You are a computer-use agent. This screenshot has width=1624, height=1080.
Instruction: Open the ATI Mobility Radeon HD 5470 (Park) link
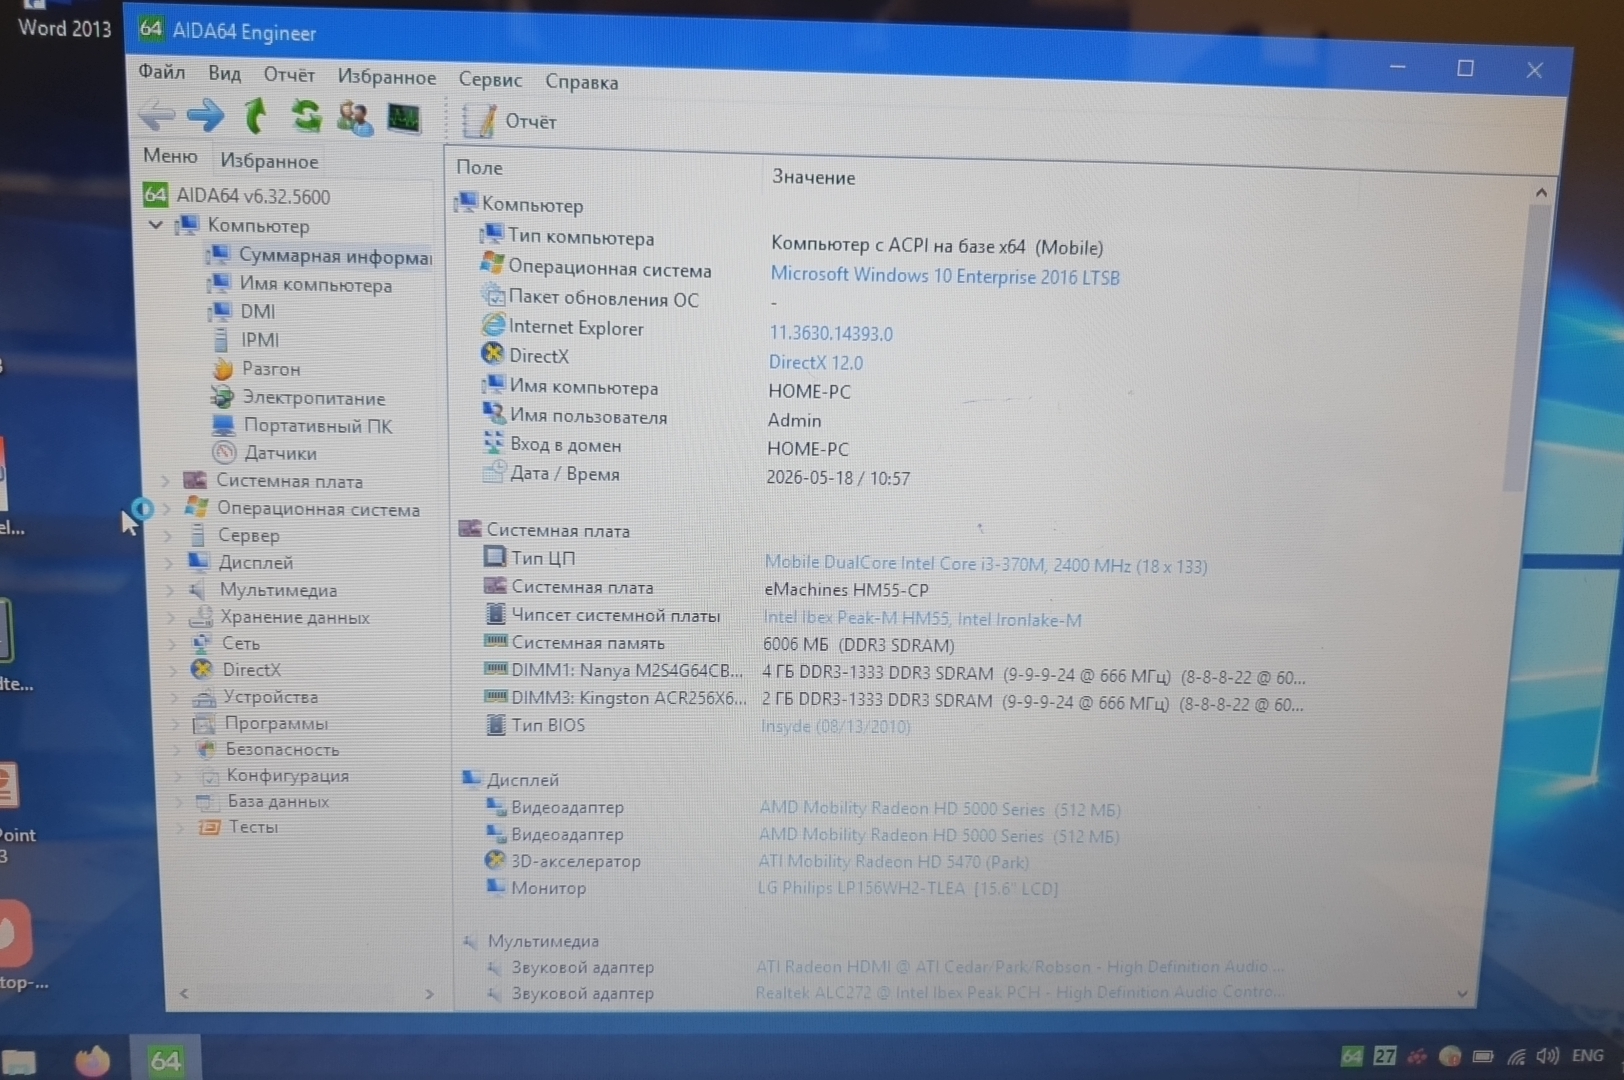pyautogui.click(x=893, y=861)
